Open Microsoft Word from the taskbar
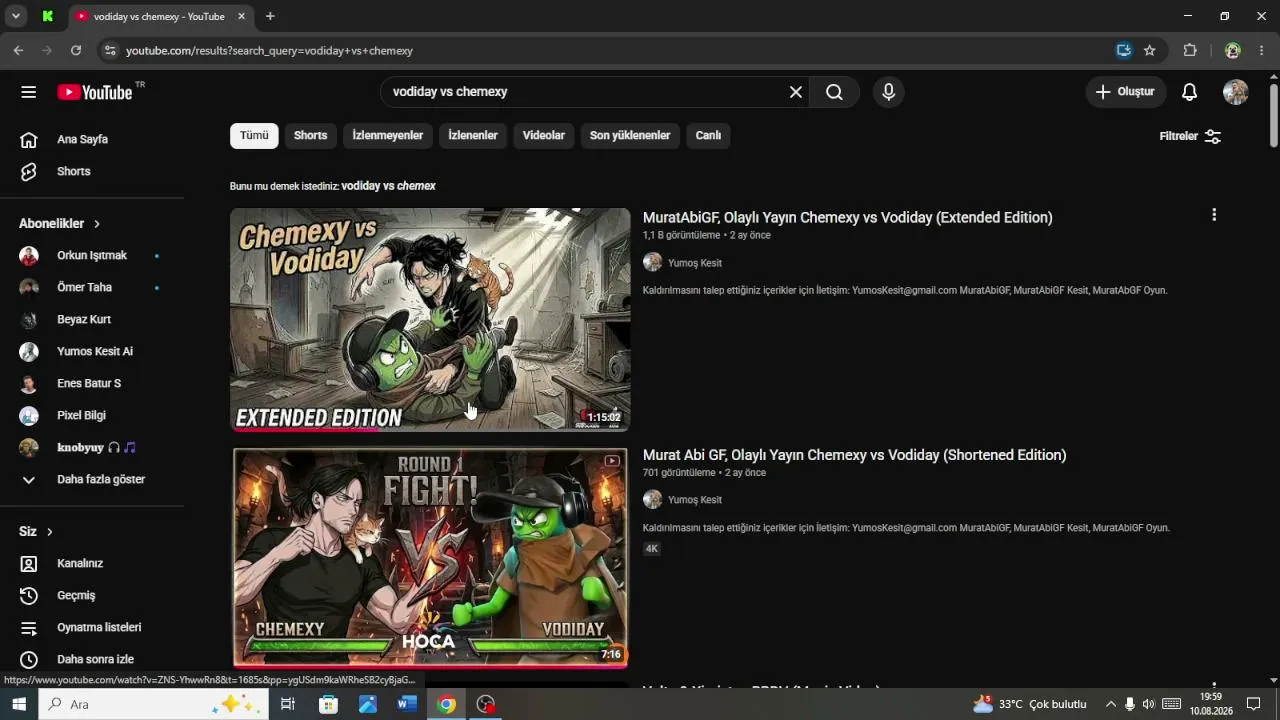This screenshot has width=1280, height=720. pos(406,704)
